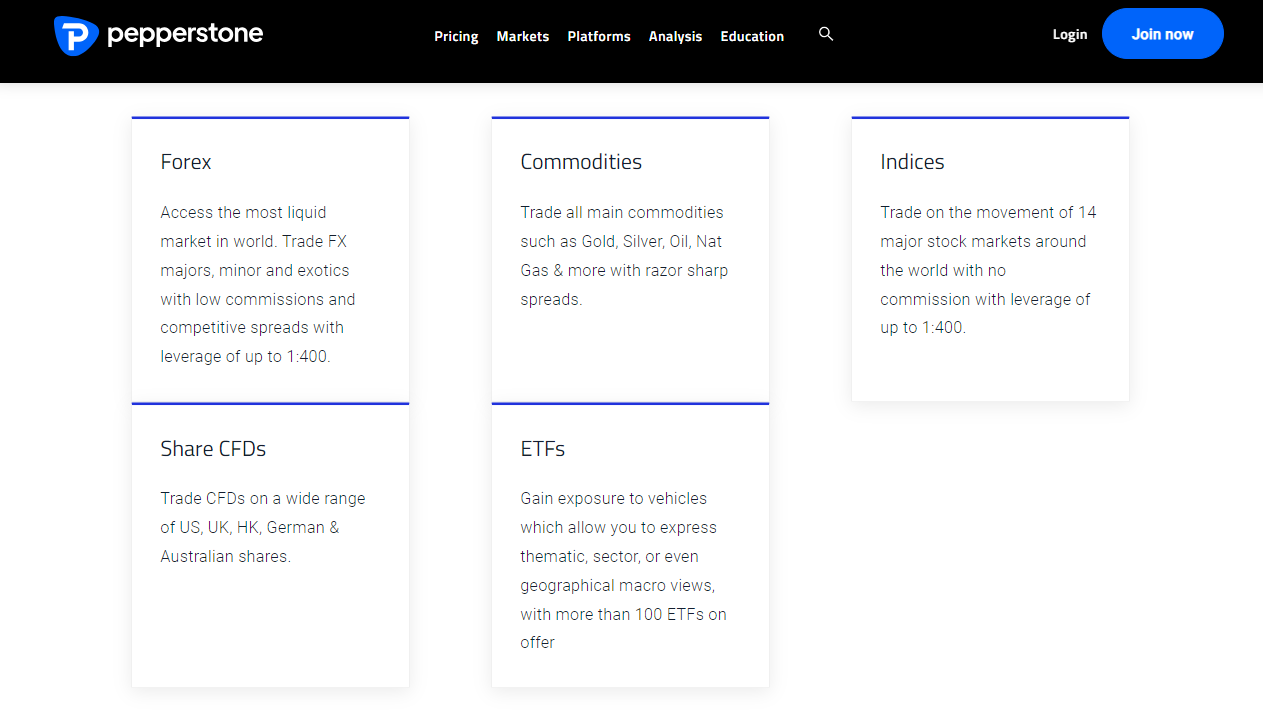Click the Forex heading

(186, 161)
